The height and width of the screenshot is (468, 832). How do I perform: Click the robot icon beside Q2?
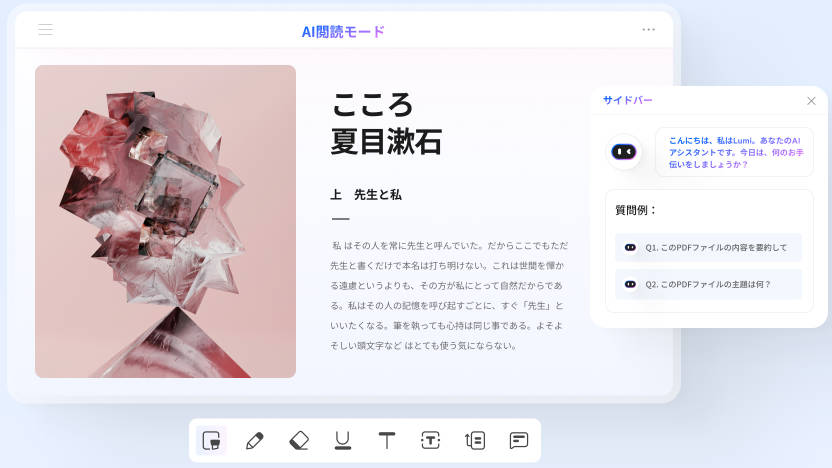click(630, 284)
